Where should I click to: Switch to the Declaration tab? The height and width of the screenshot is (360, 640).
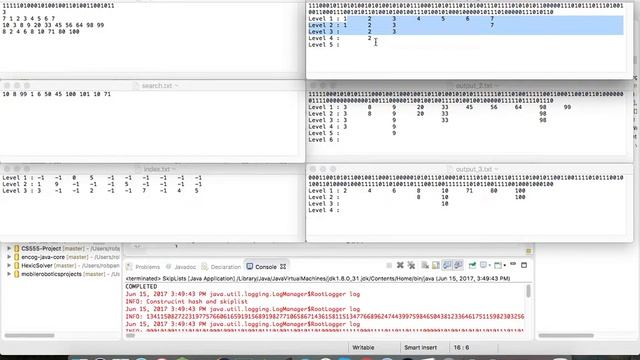pyautogui.click(x=221, y=267)
